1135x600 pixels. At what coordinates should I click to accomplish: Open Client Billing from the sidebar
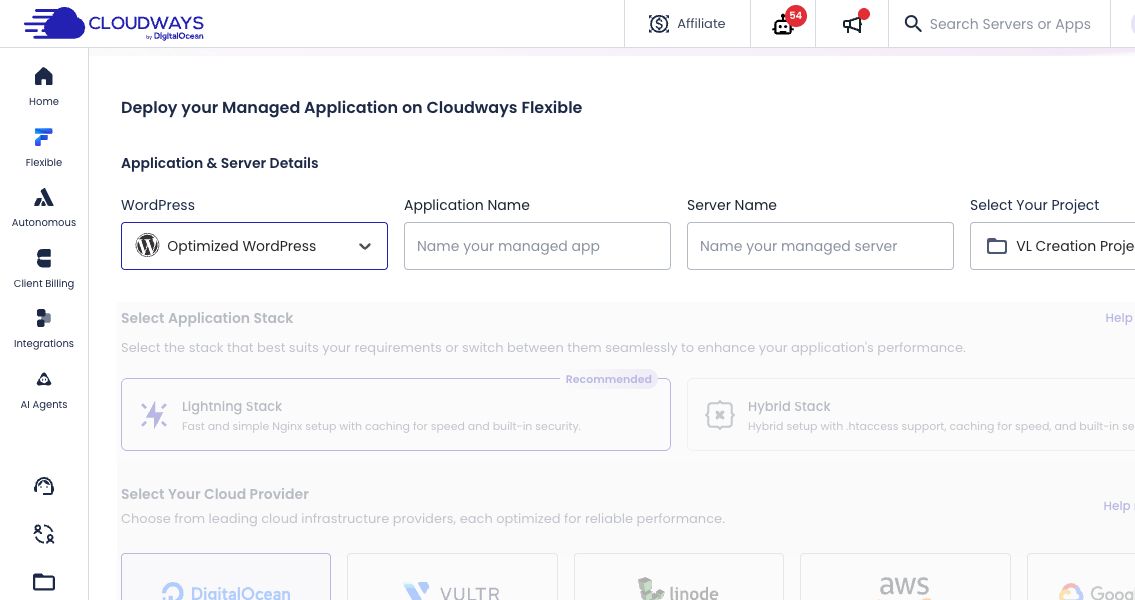point(43,269)
